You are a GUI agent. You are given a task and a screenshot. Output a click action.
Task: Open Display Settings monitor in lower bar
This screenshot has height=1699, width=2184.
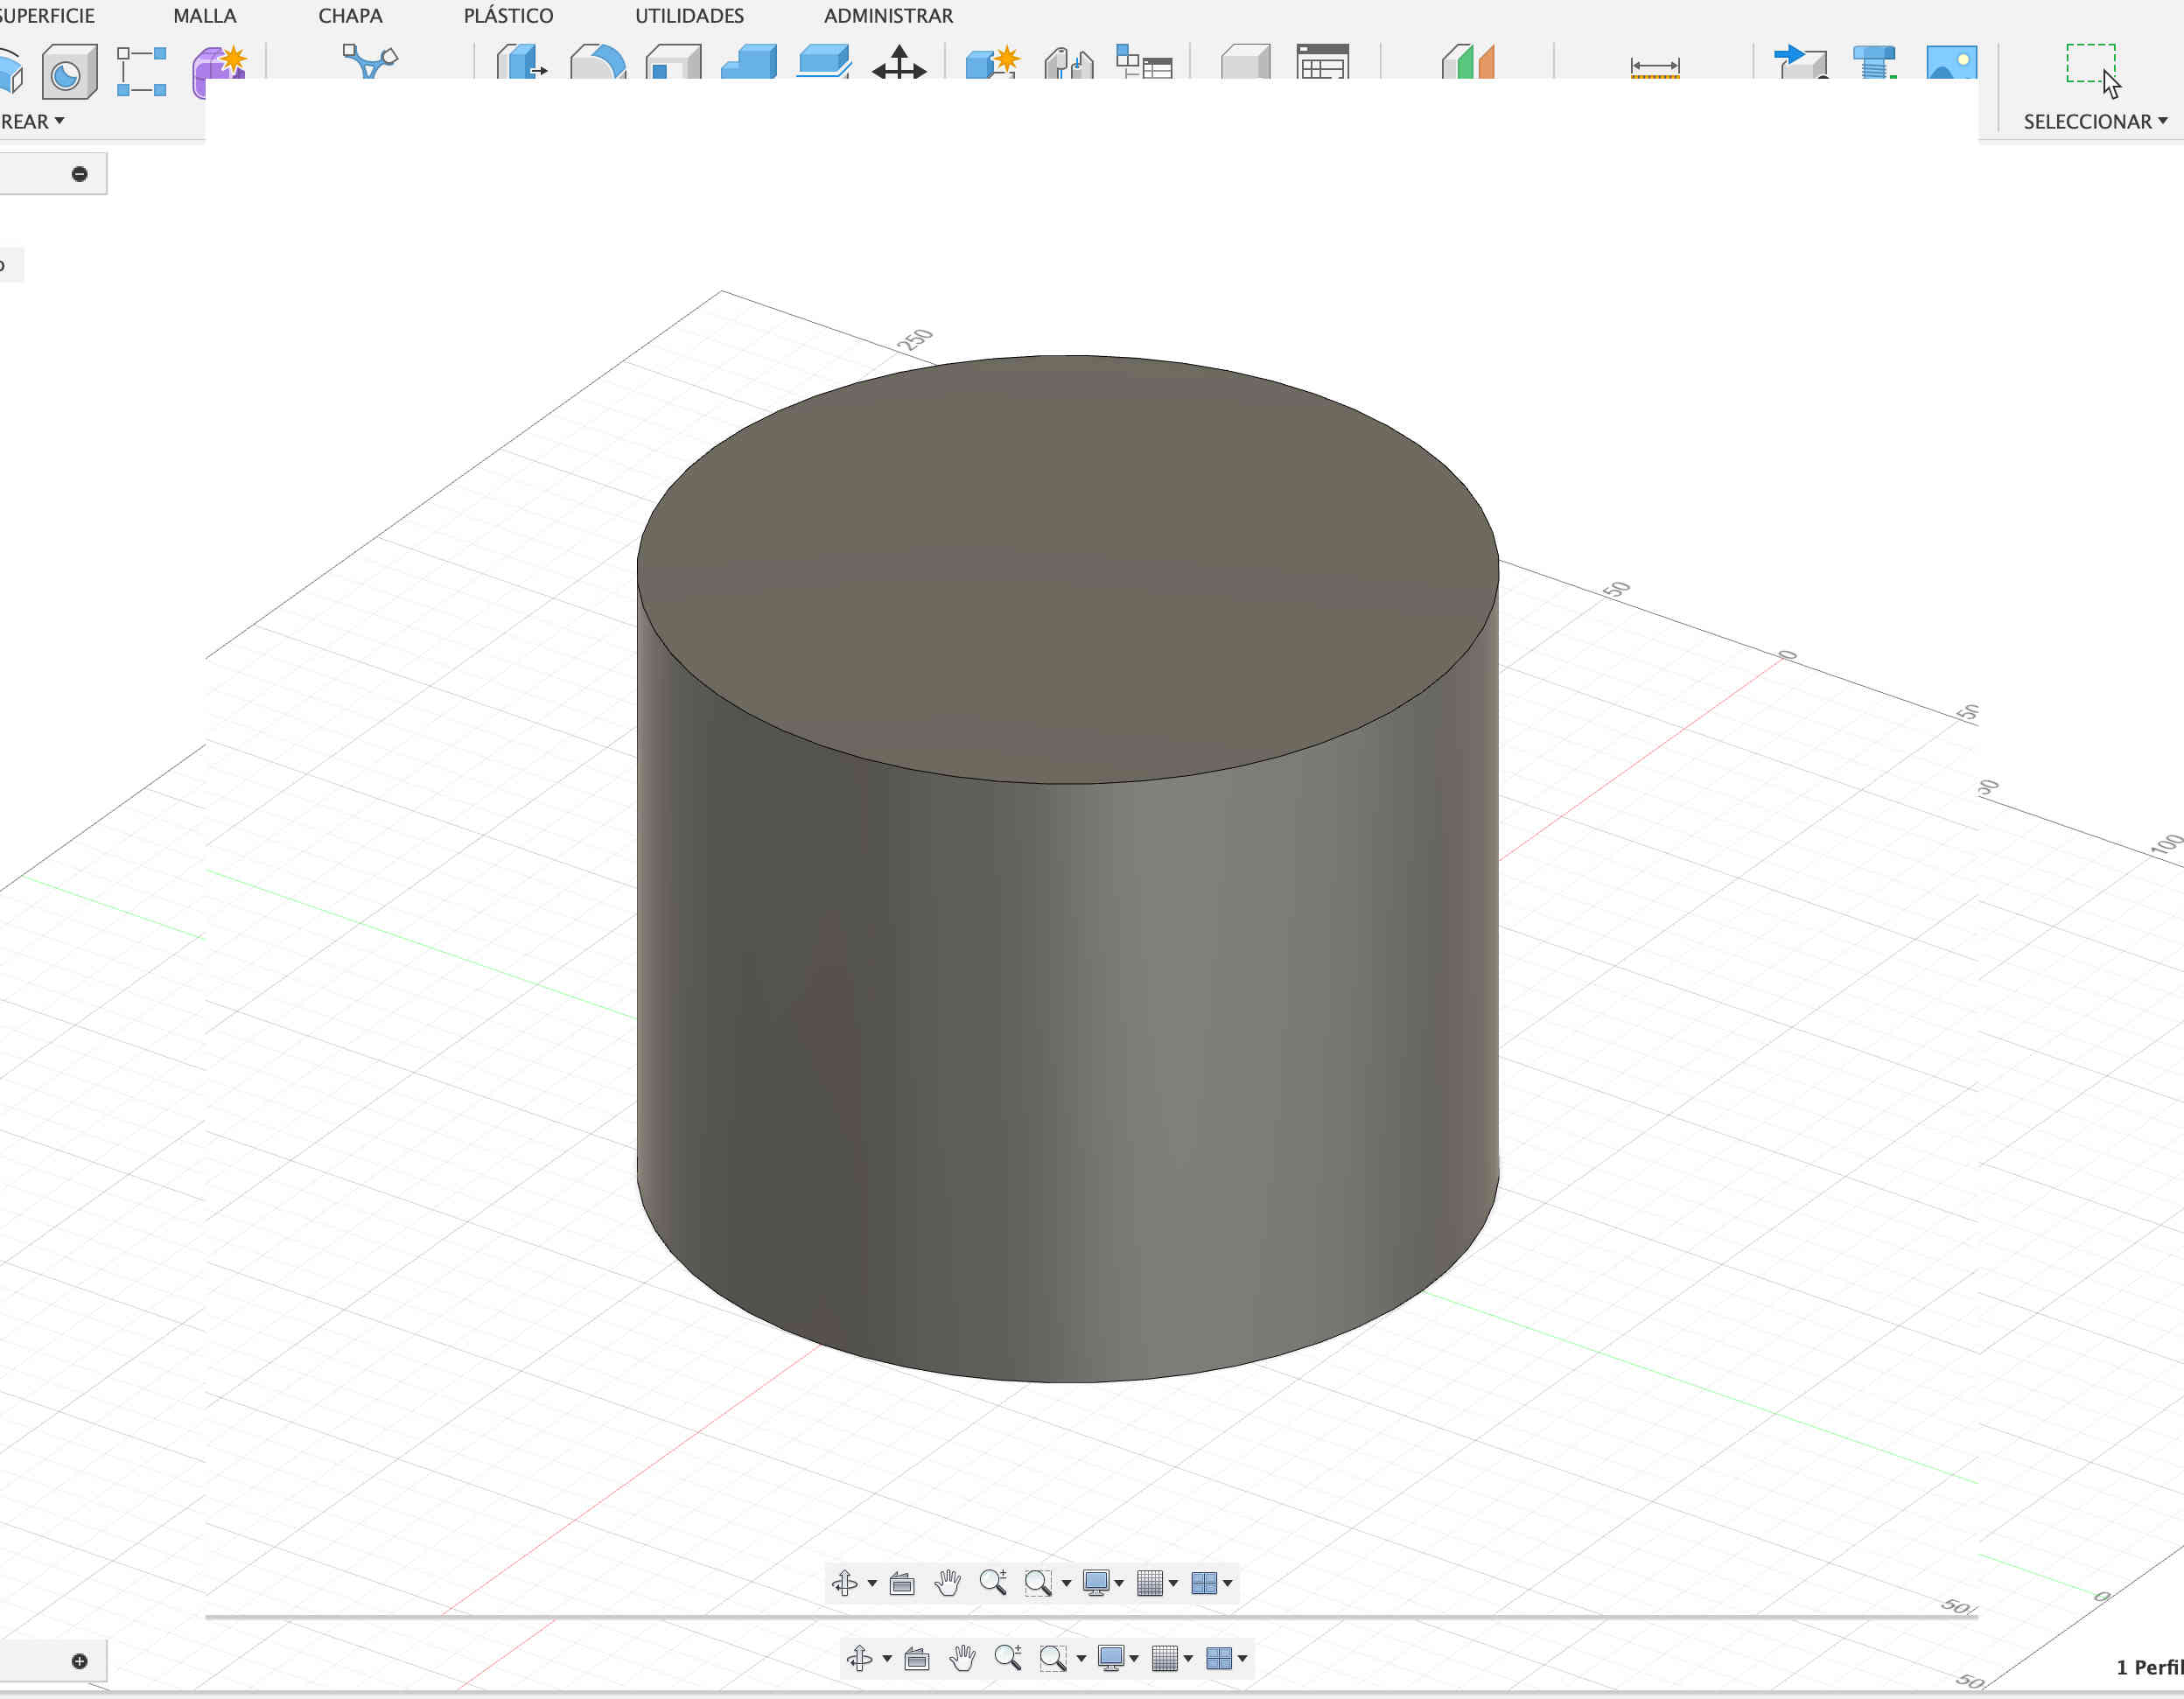1111,1658
